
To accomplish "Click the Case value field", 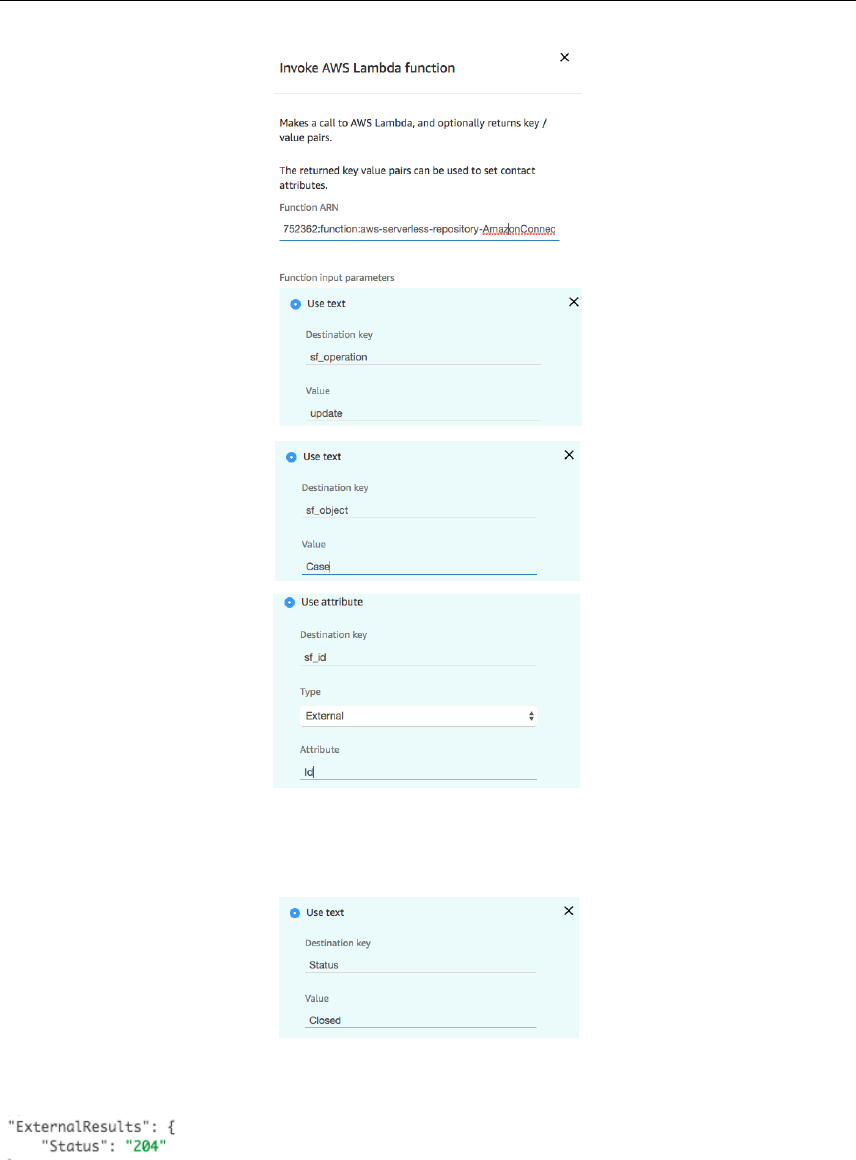I will (419, 566).
